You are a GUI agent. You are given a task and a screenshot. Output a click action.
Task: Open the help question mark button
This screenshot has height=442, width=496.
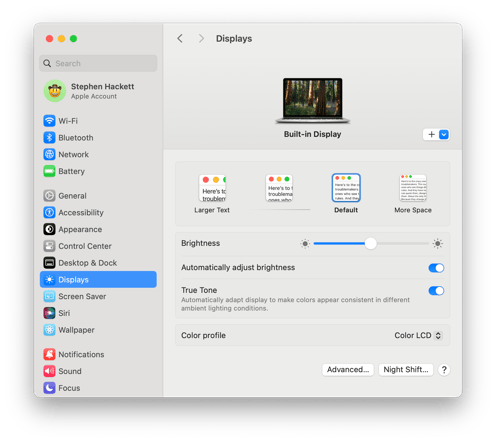444,370
